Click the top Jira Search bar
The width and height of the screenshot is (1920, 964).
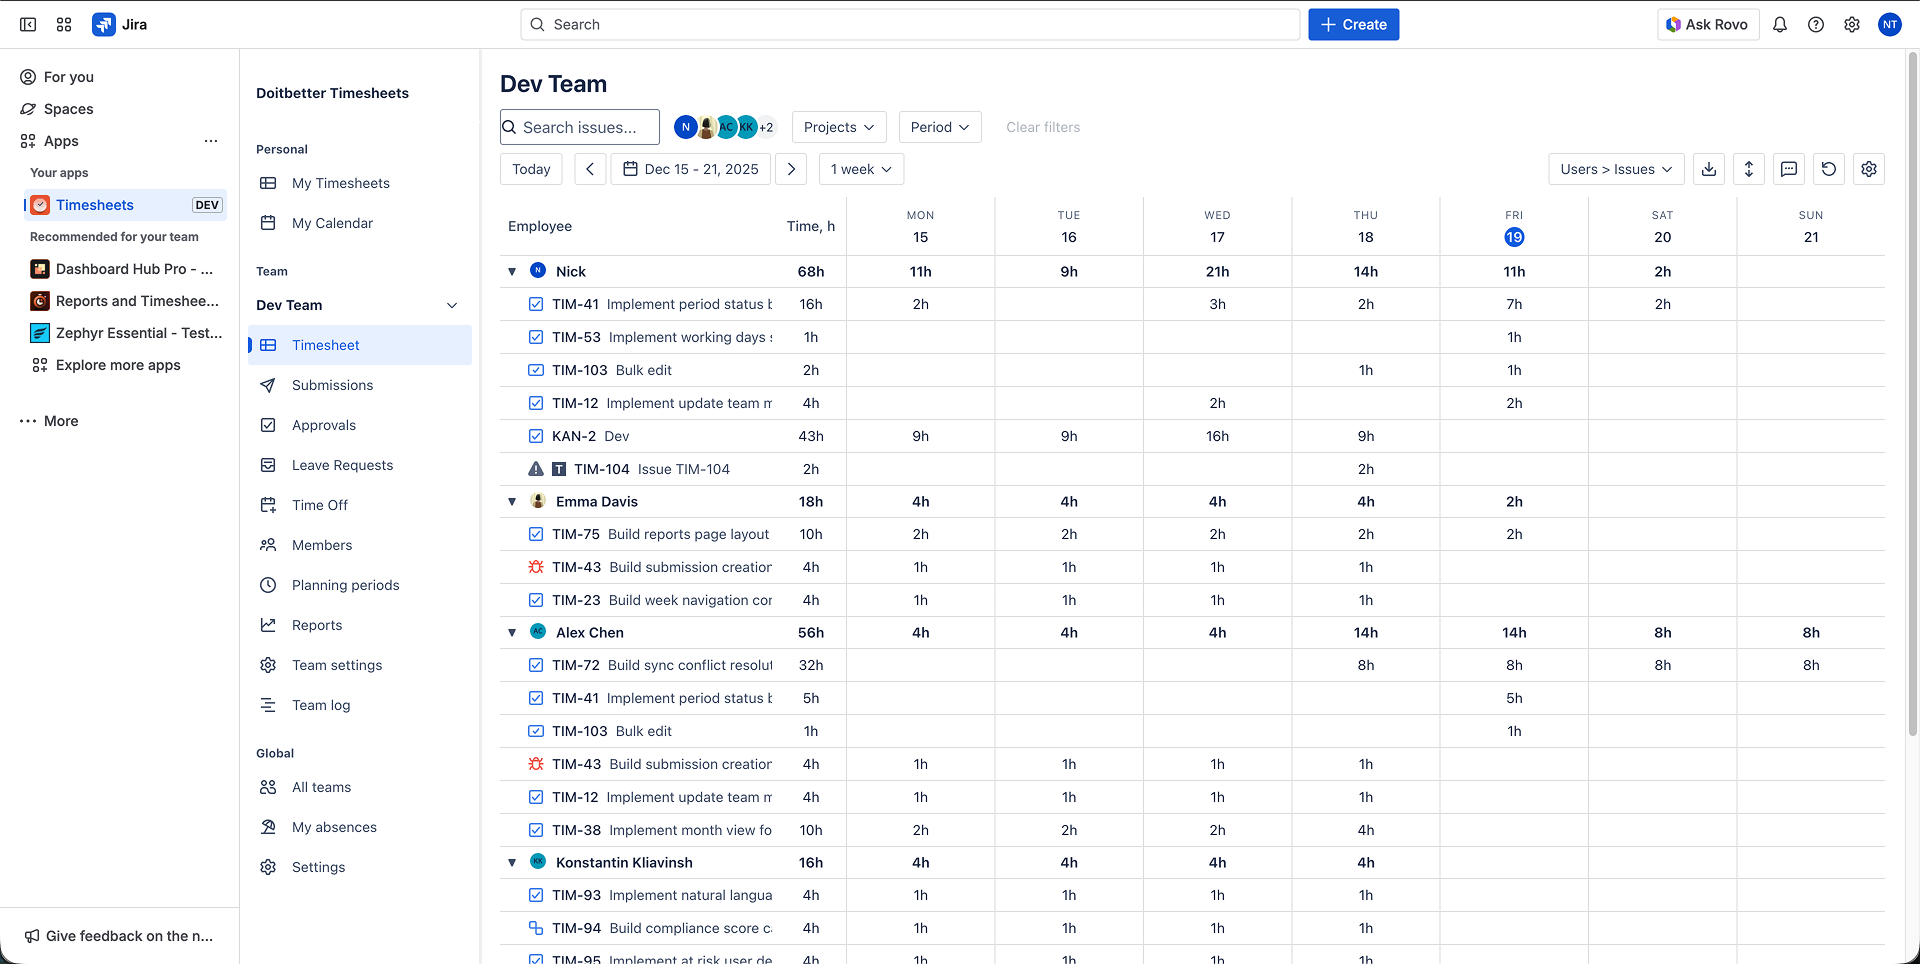[x=910, y=24]
